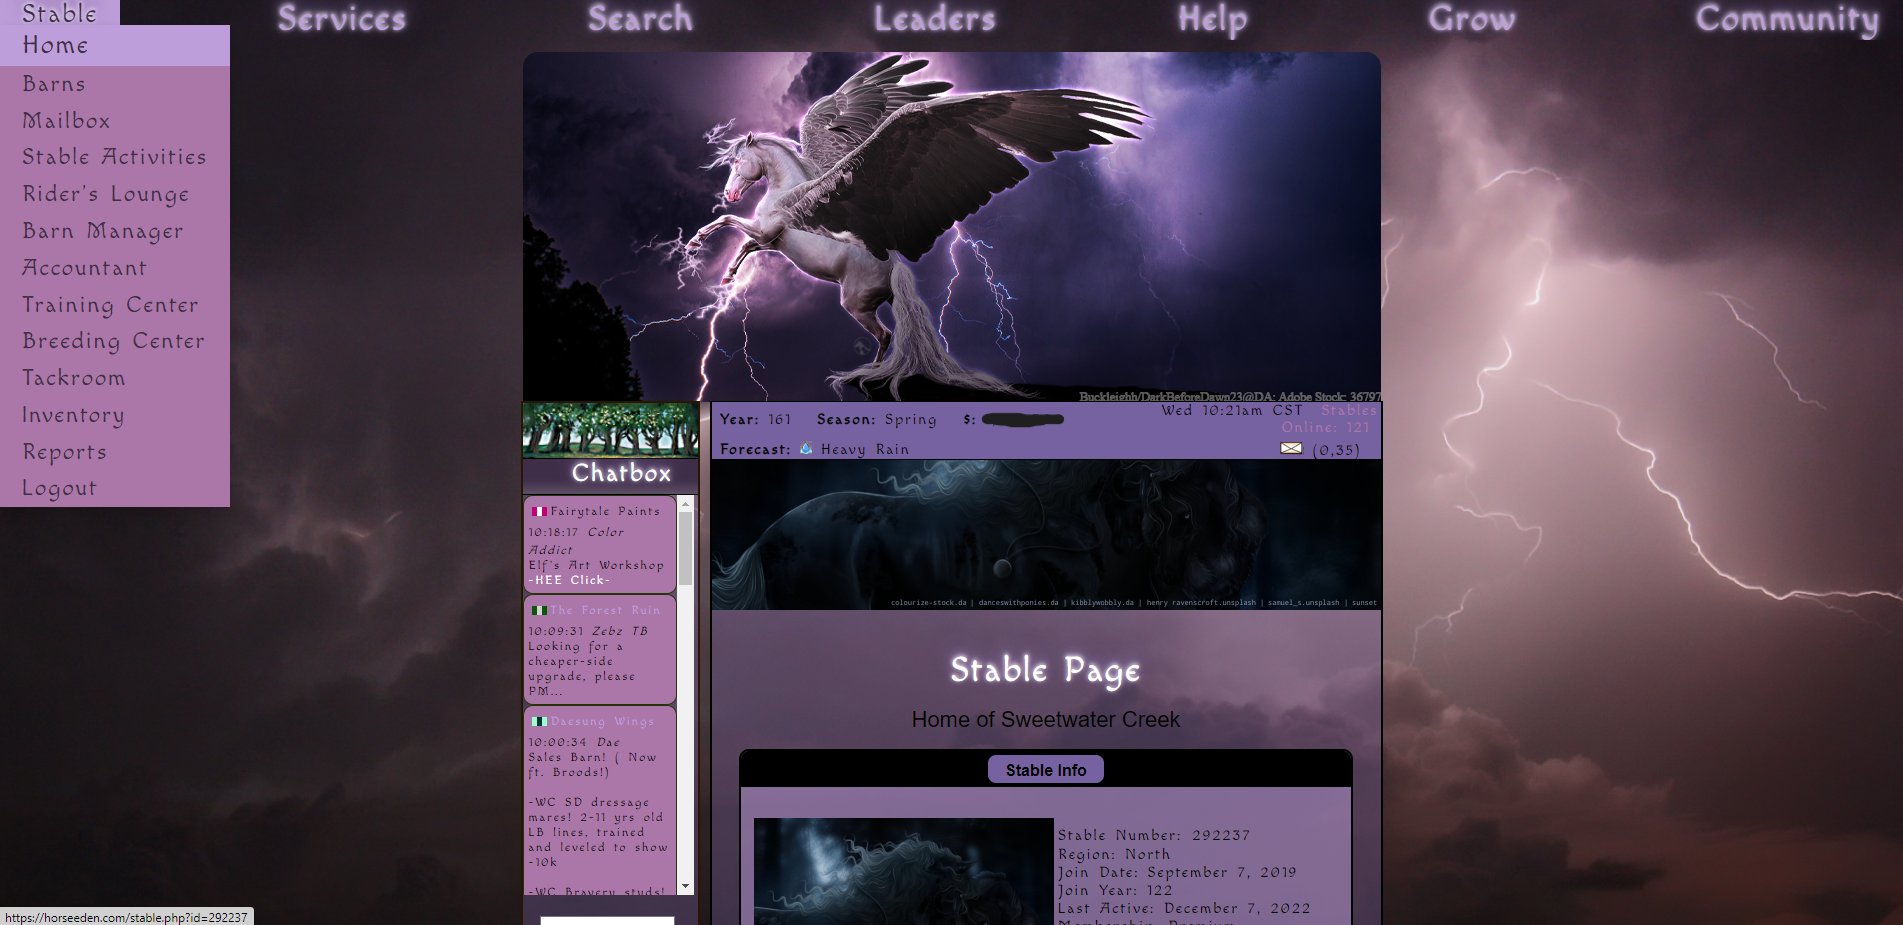Click the flag beside The Forest Ruin
This screenshot has height=925, width=1903.
tap(539, 610)
